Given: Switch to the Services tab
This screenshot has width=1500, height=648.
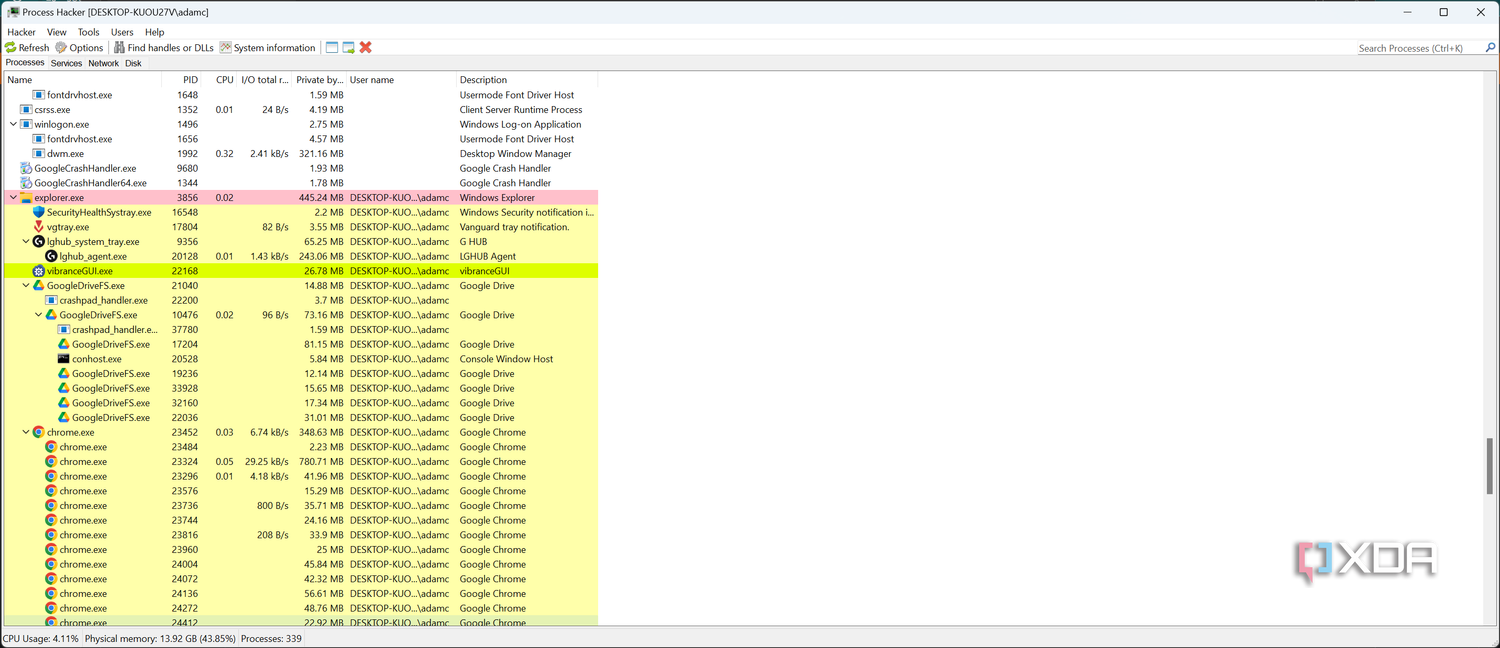Looking at the screenshot, I should pos(66,63).
